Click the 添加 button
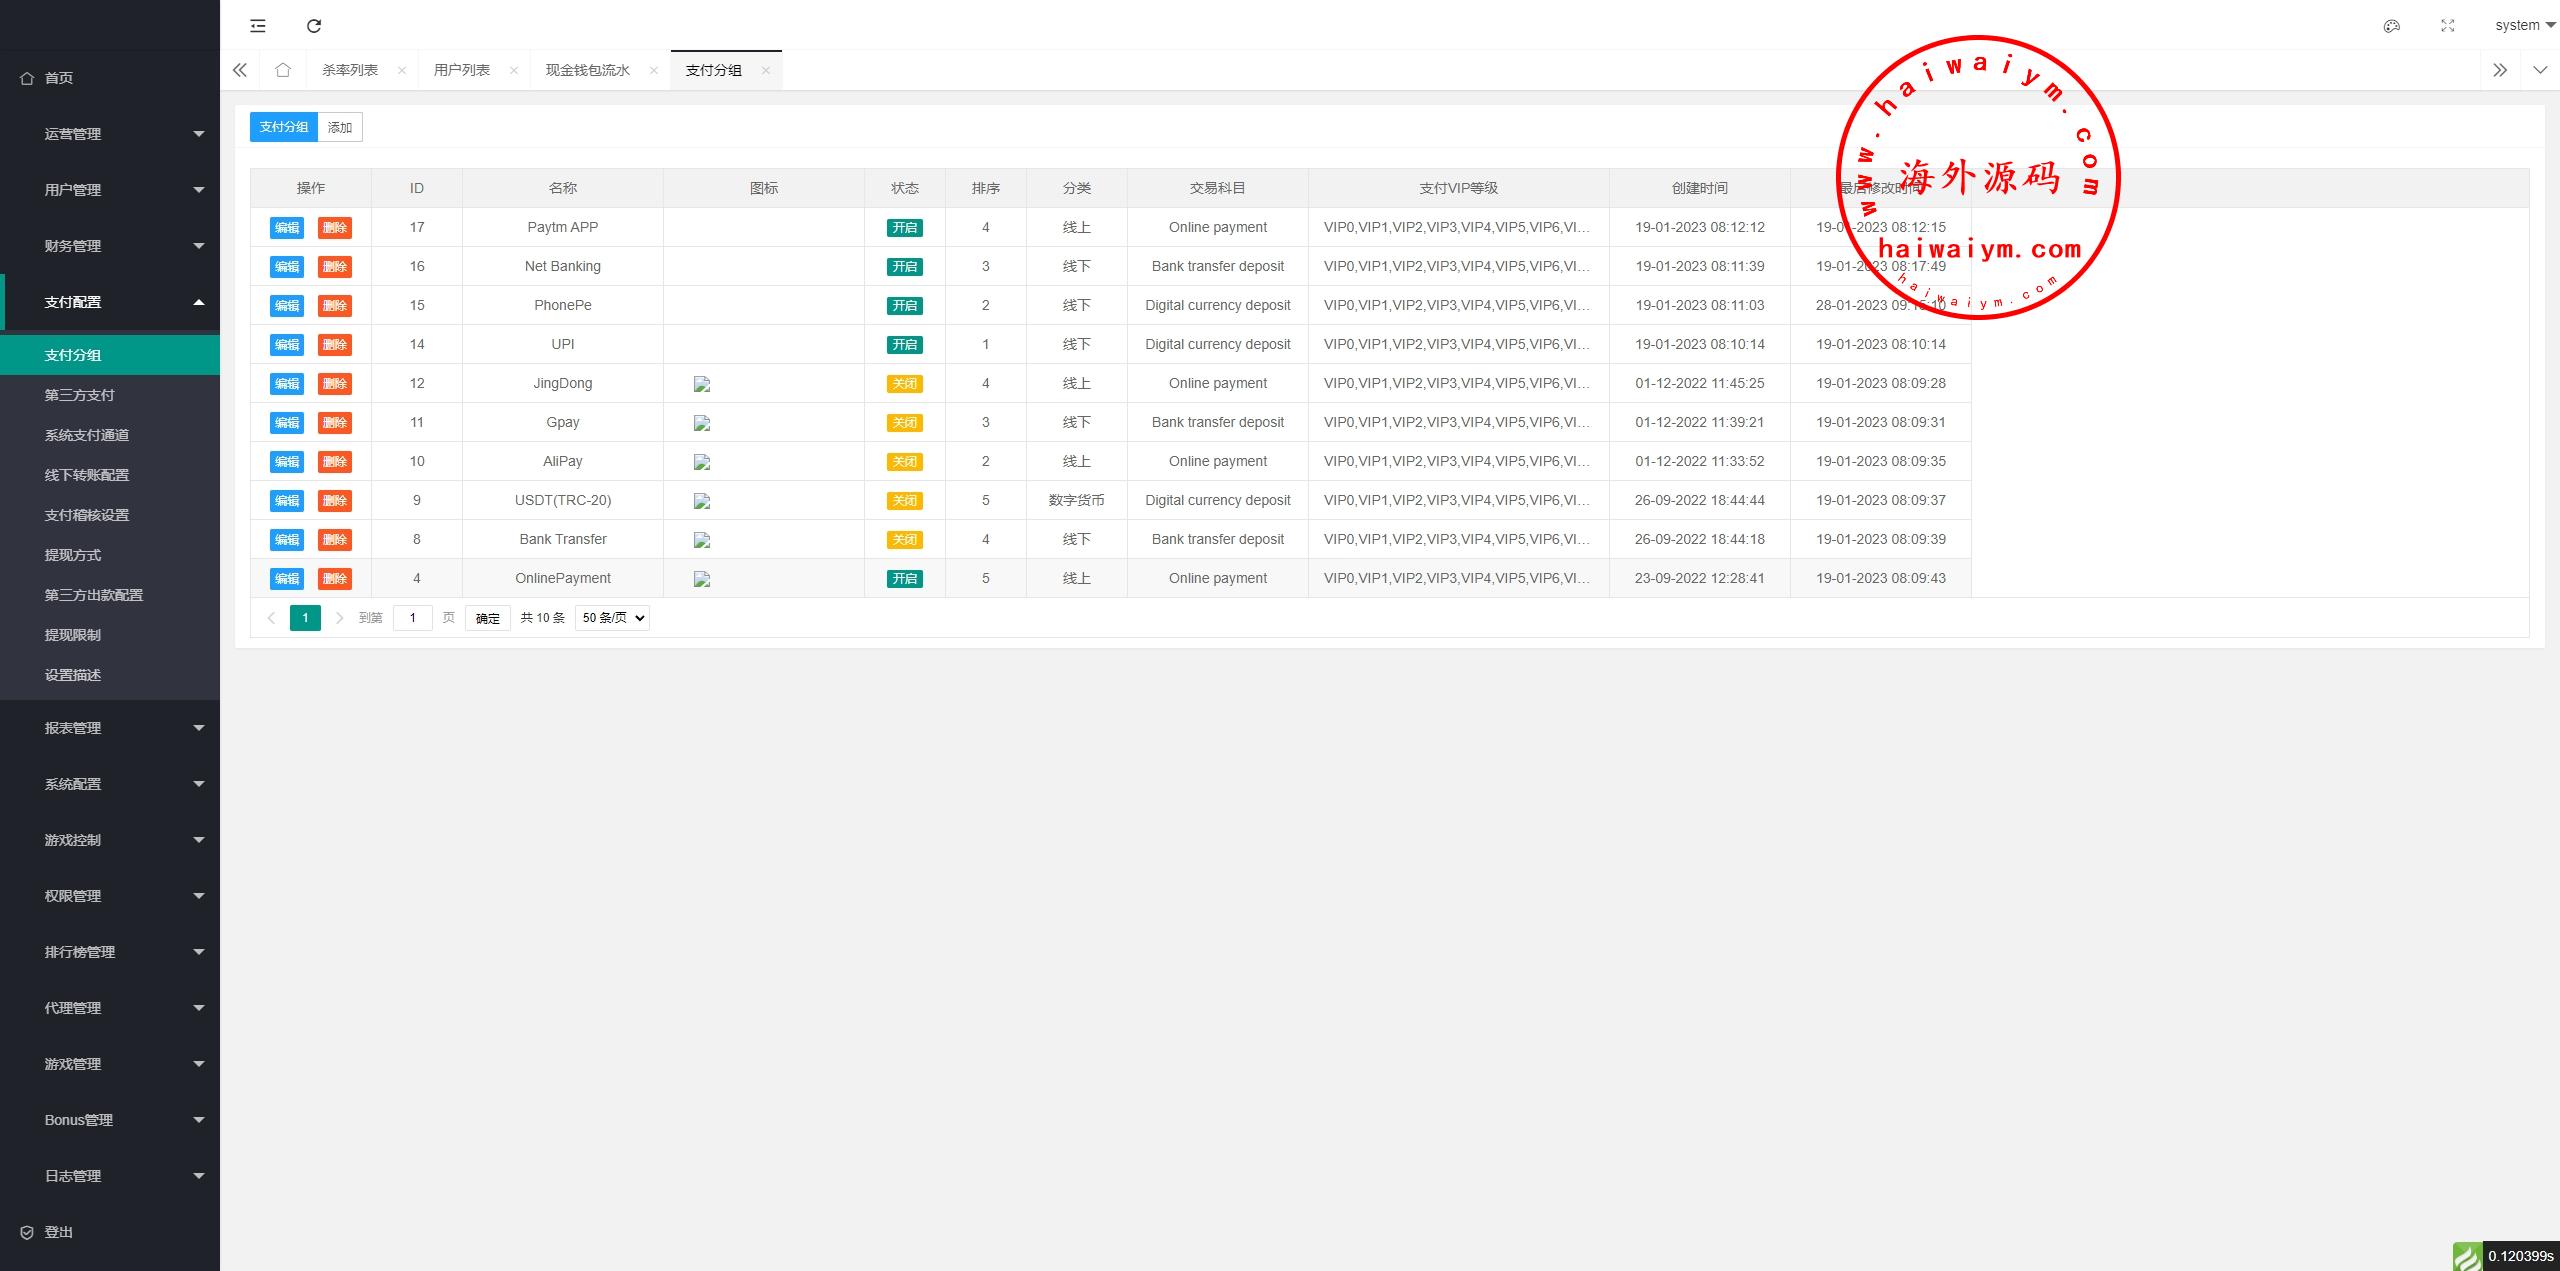Image resolution: width=2560 pixels, height=1271 pixels. point(340,127)
